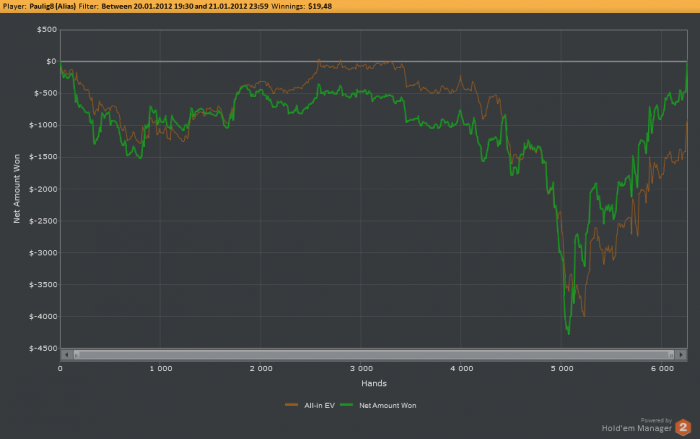
Task: Click the orange line's lowest point near $-4000
Action: (584, 315)
